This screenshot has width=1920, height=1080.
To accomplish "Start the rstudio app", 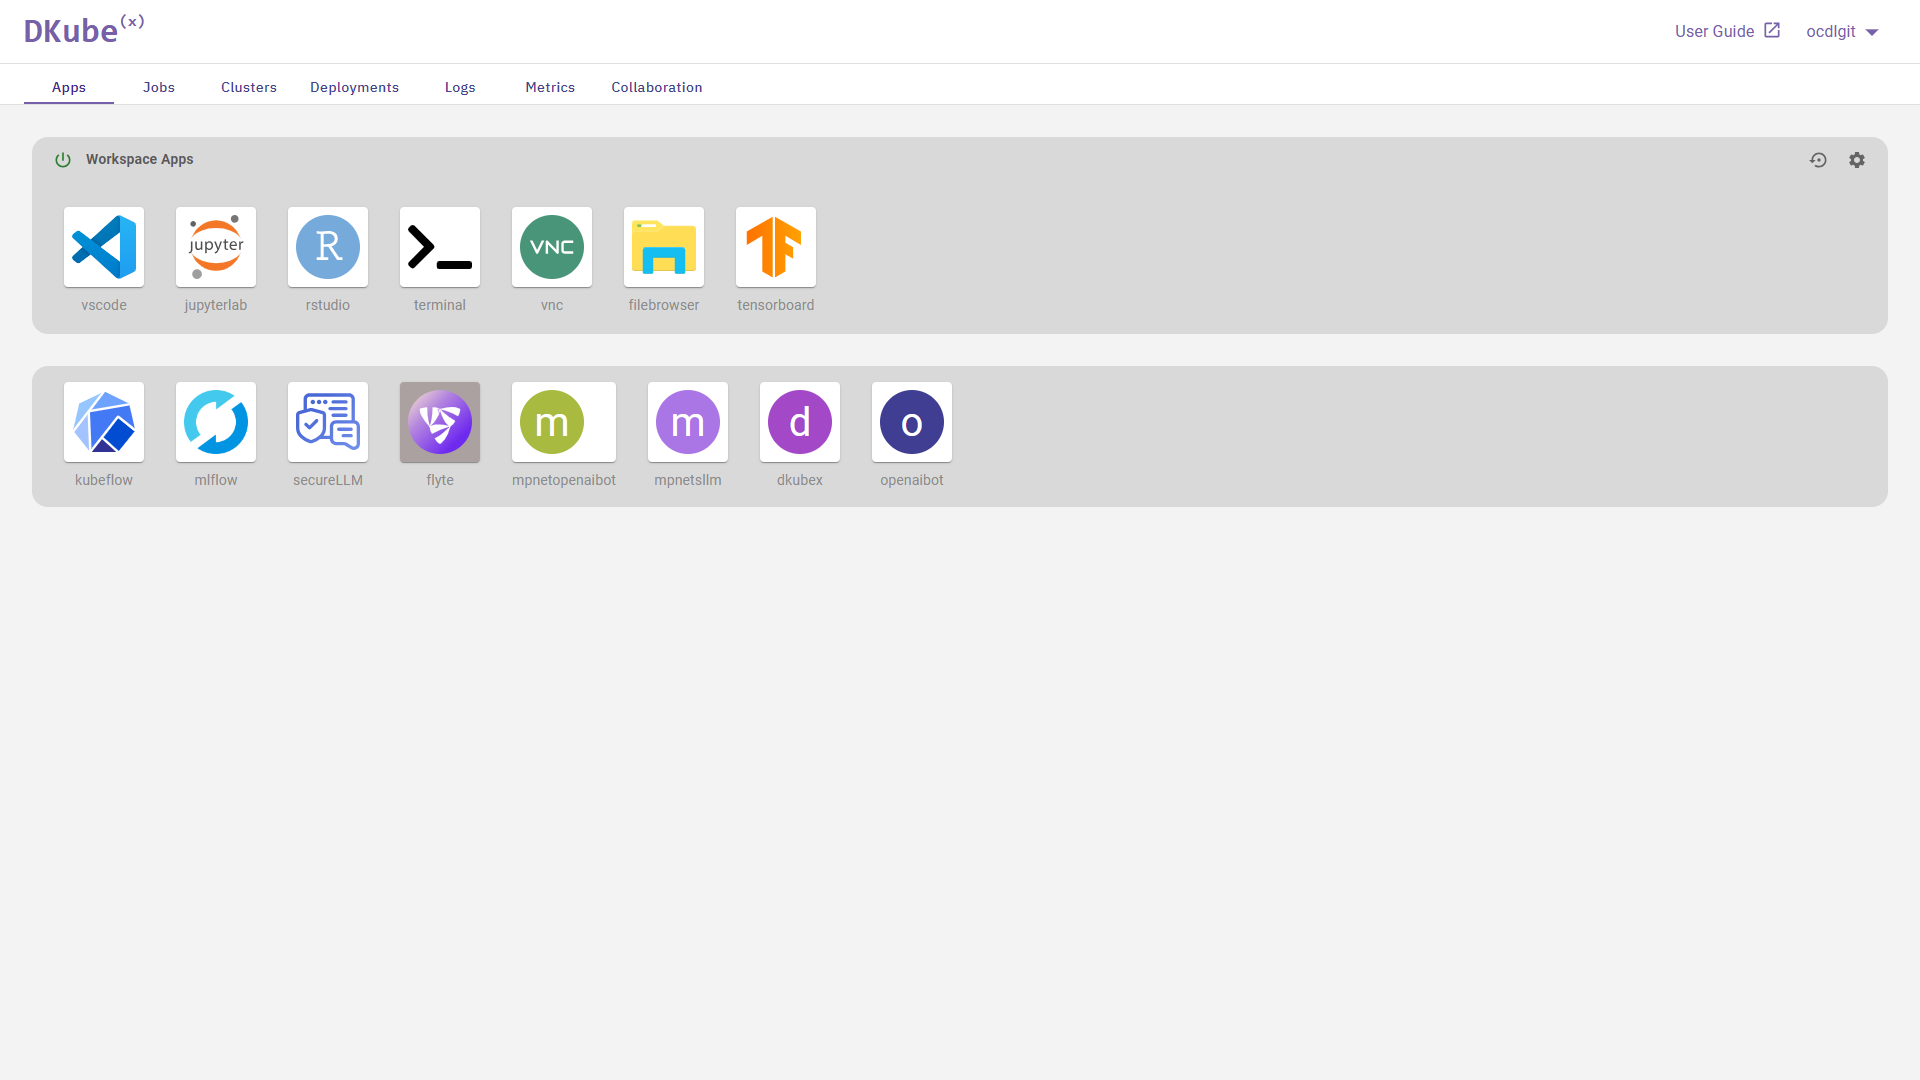I will click(328, 247).
